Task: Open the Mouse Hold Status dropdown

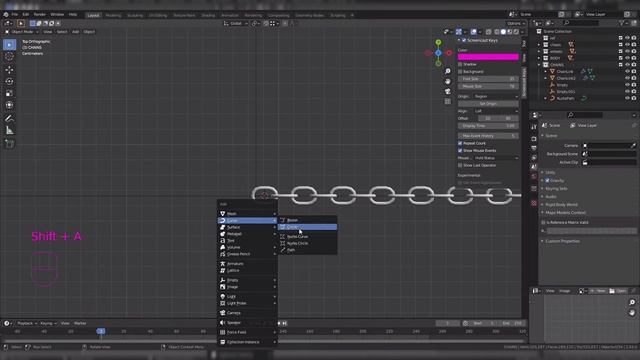Action: [x=496, y=158]
